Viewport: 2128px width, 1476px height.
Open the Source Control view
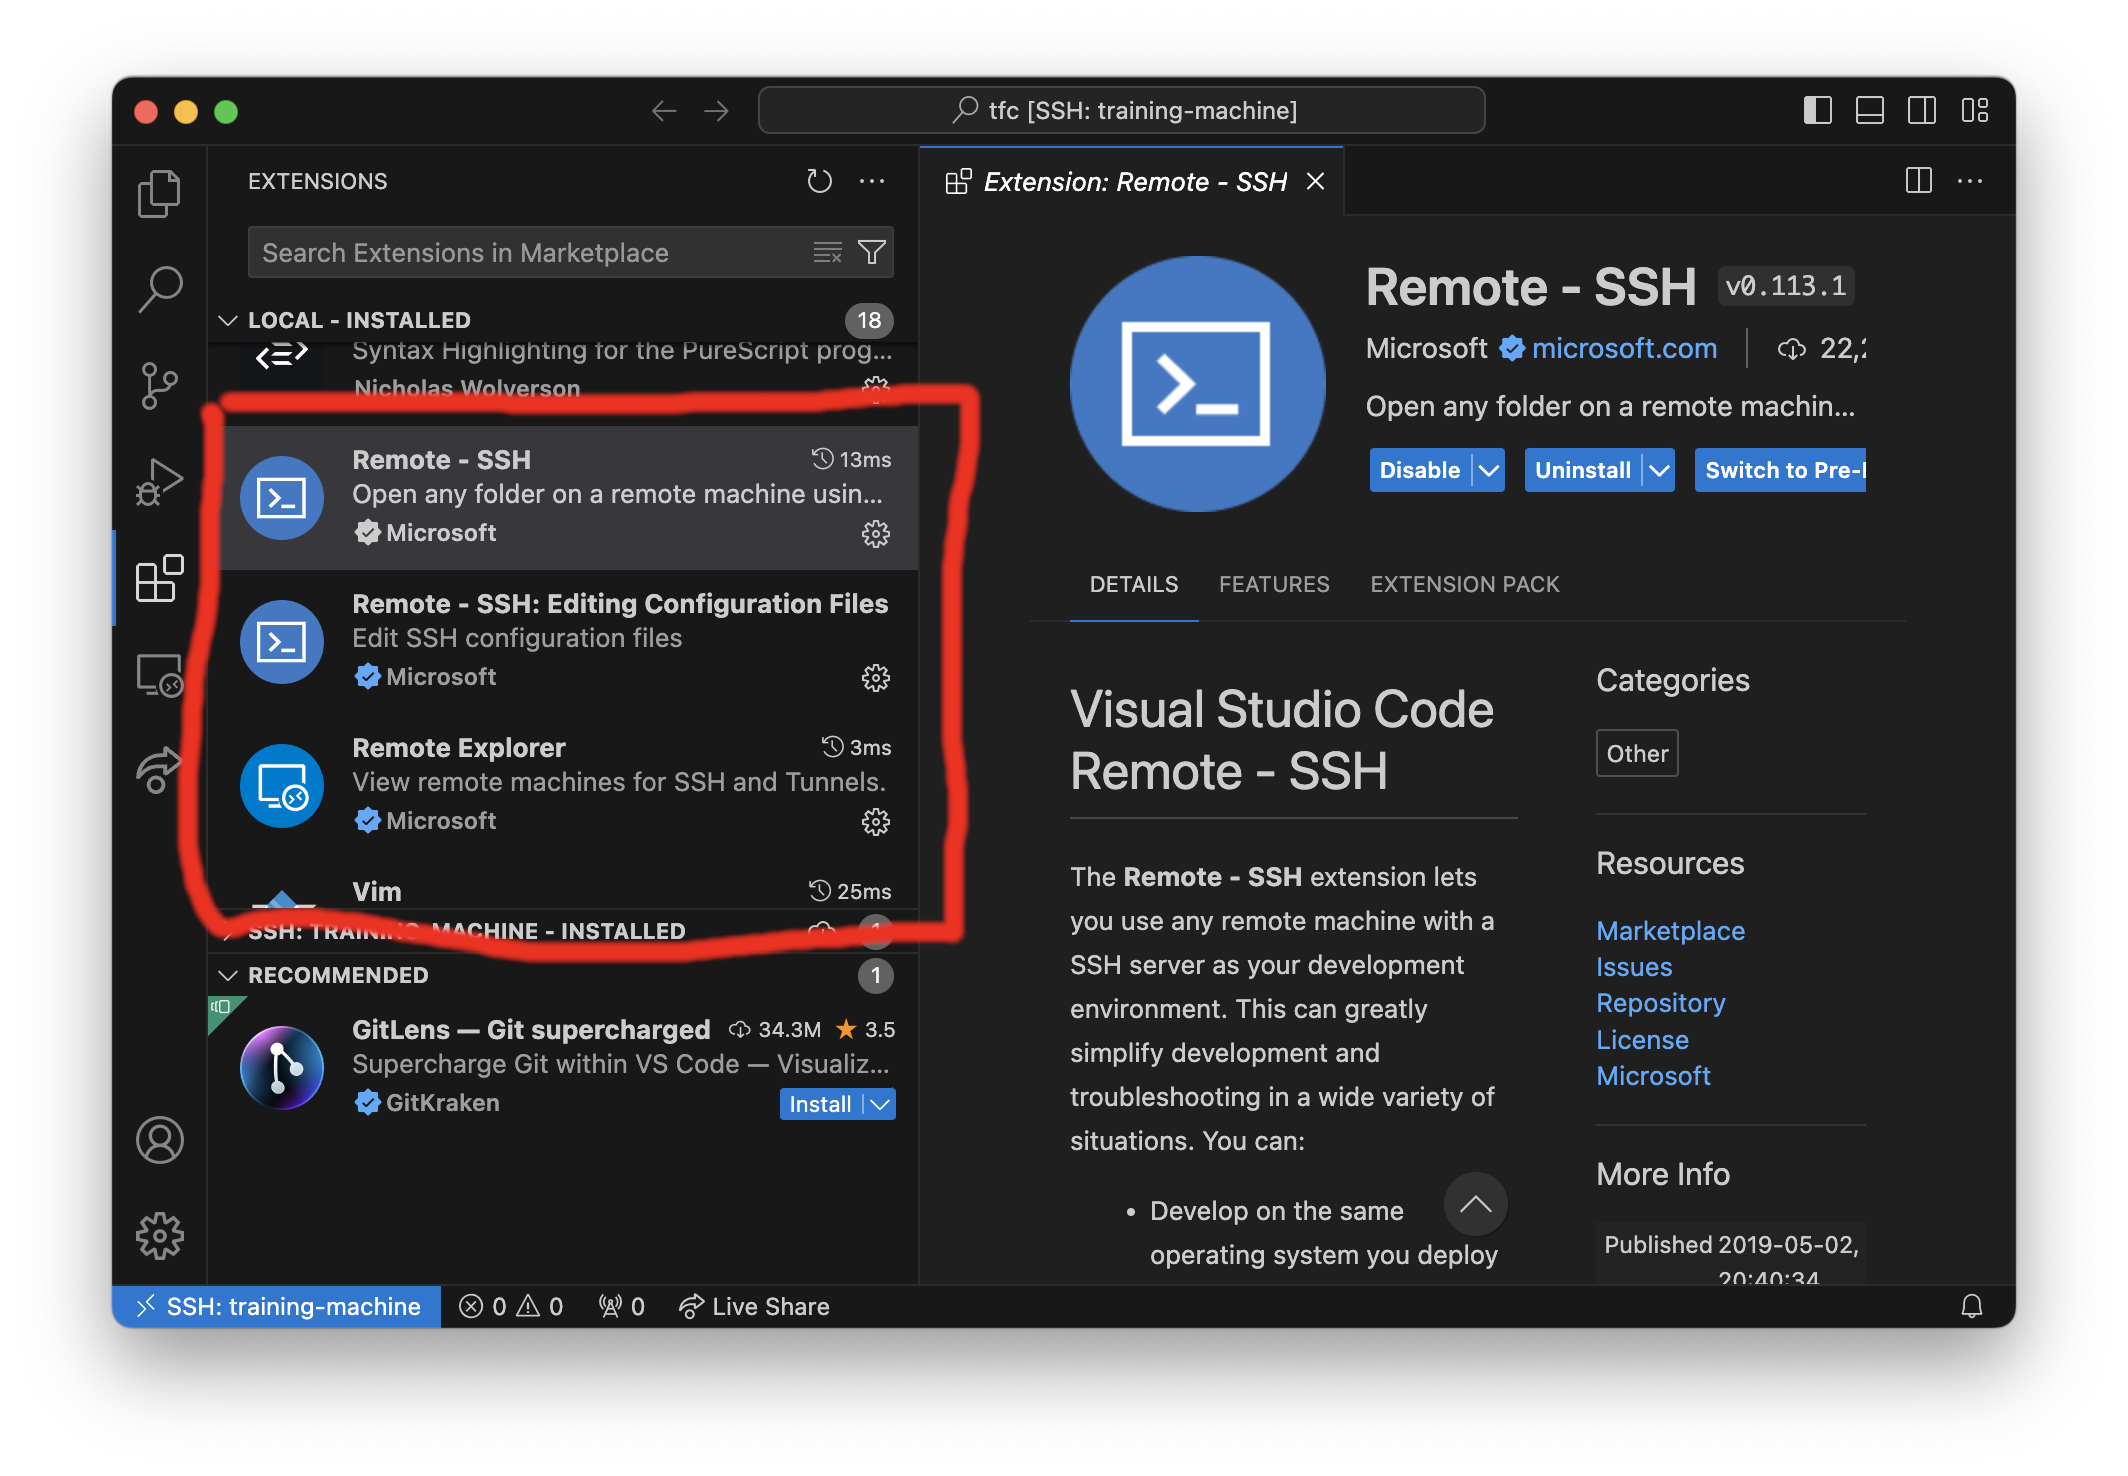coord(160,385)
